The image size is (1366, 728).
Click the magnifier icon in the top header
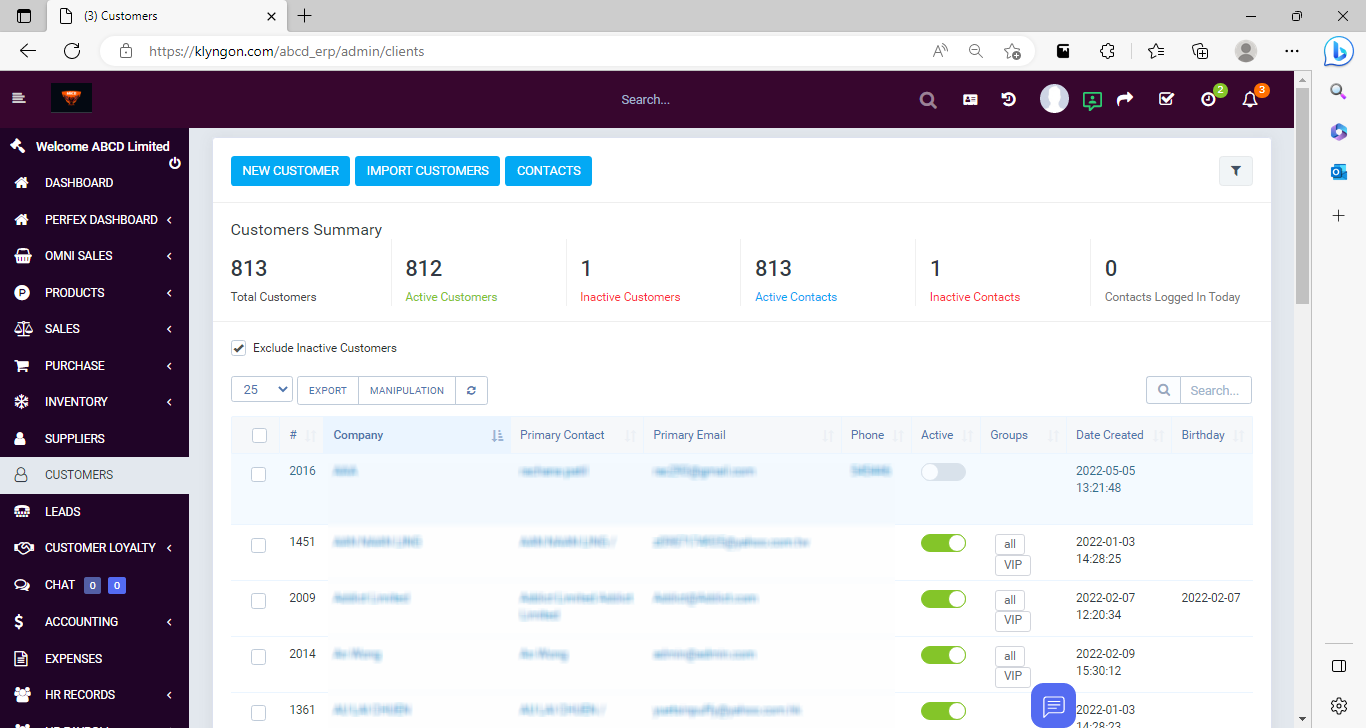click(x=928, y=100)
